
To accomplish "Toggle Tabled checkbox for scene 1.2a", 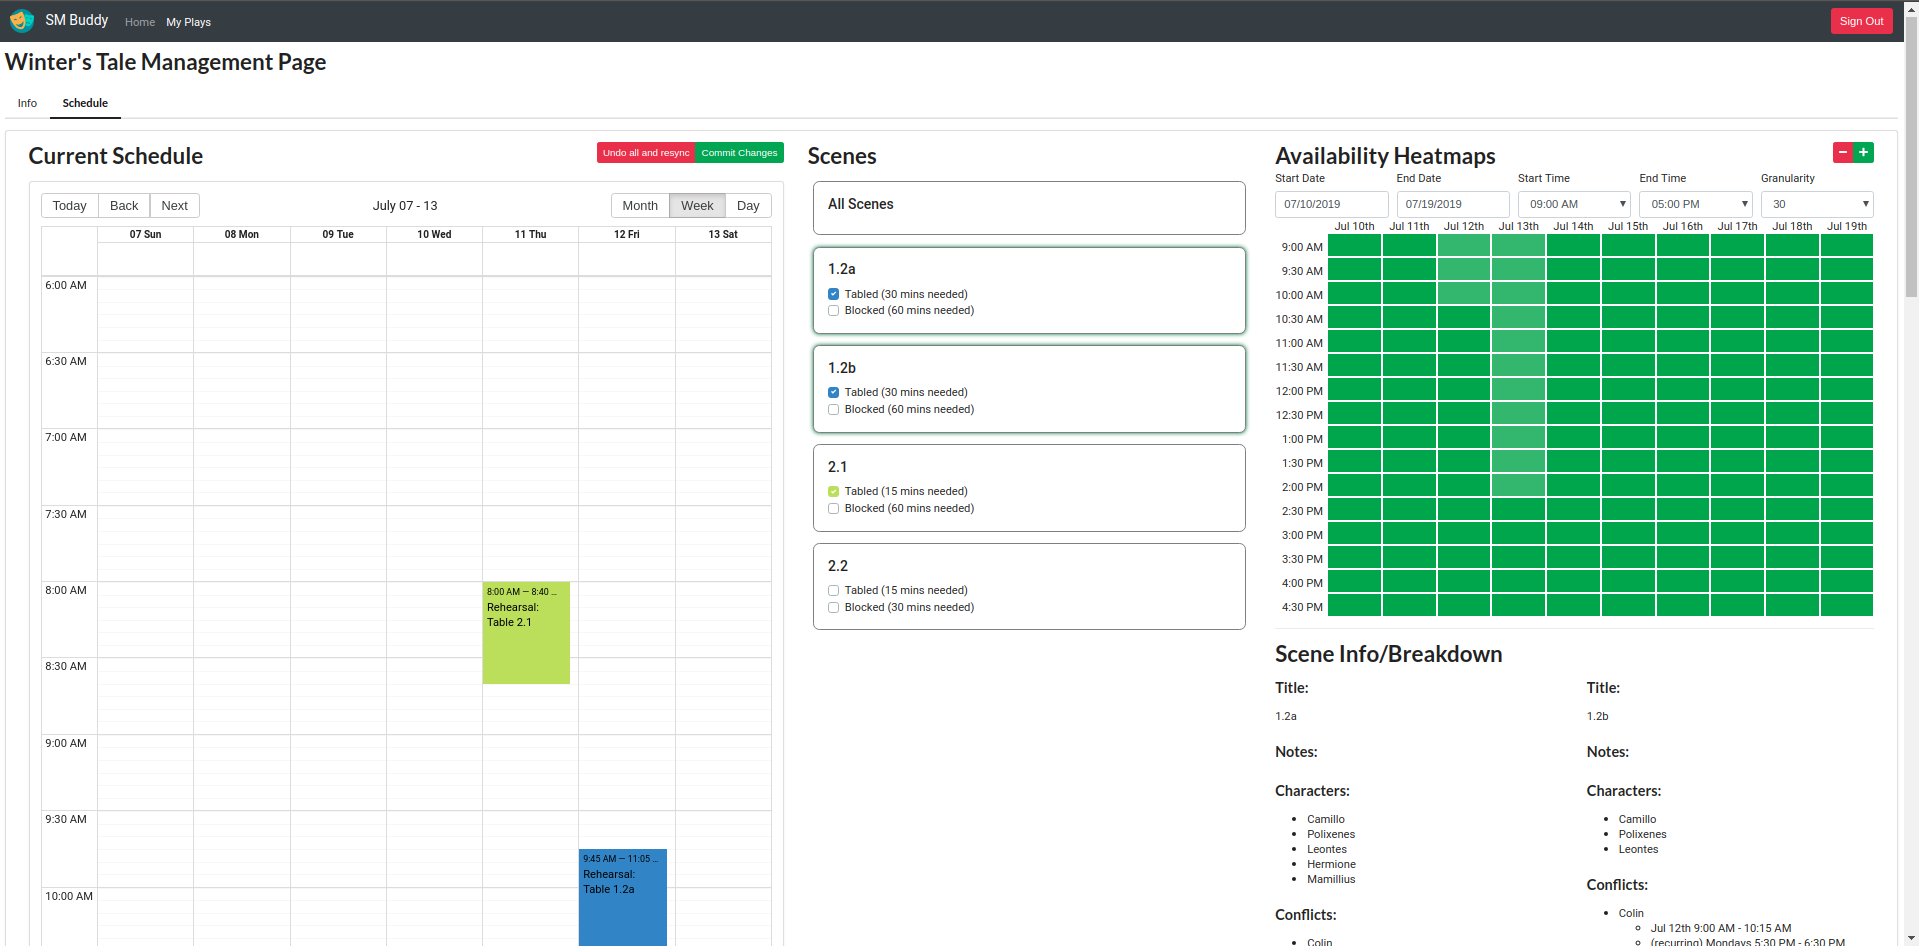I will pos(833,294).
